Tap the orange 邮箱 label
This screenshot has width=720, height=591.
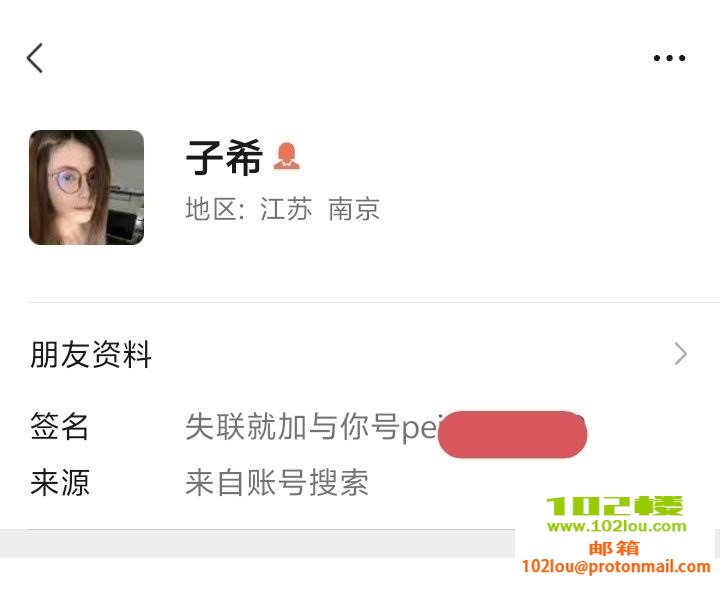tap(614, 547)
